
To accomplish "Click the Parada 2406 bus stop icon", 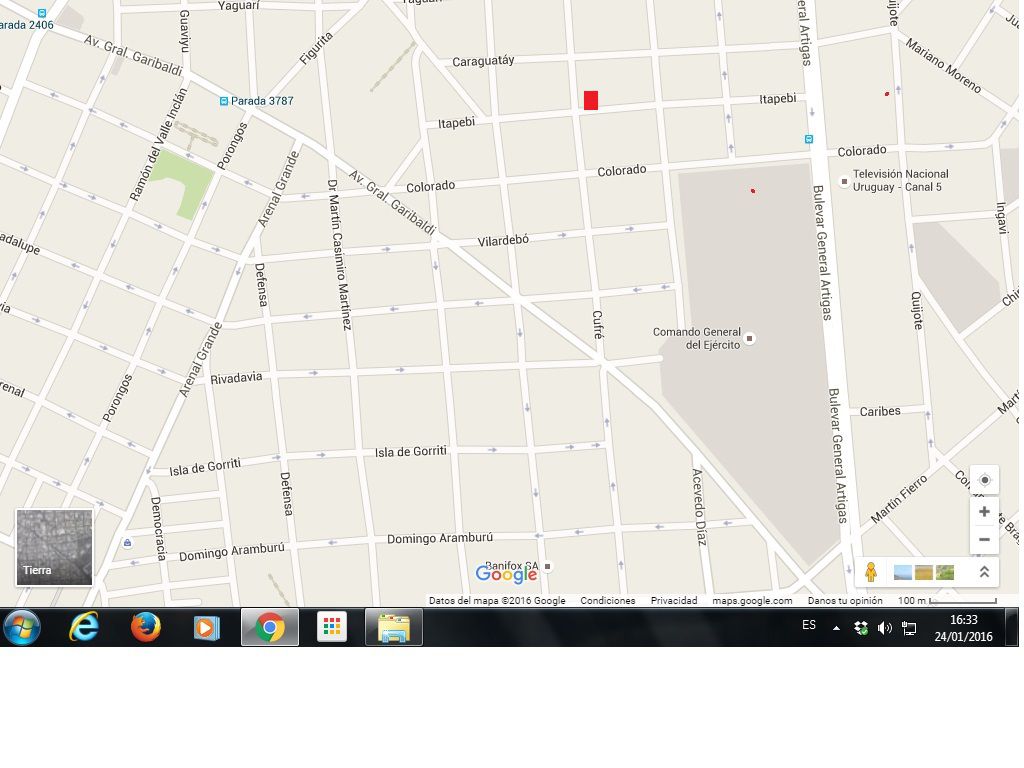I will [x=42, y=13].
